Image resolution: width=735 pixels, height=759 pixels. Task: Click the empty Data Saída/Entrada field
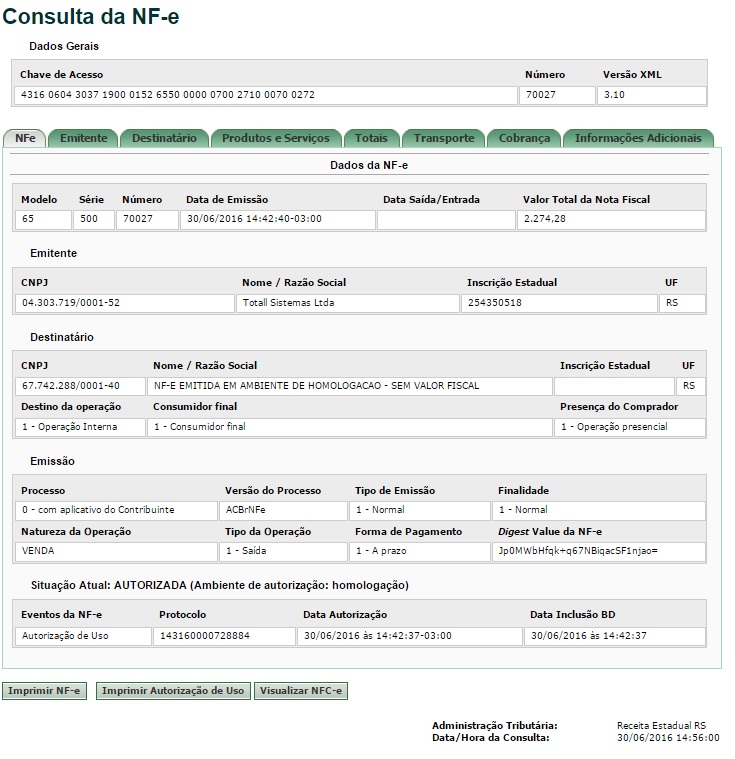[446, 219]
